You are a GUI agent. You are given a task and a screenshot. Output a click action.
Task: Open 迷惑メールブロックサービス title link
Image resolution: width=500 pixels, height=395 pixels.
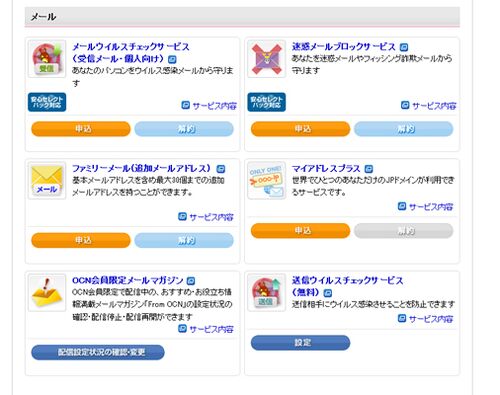coord(344,47)
